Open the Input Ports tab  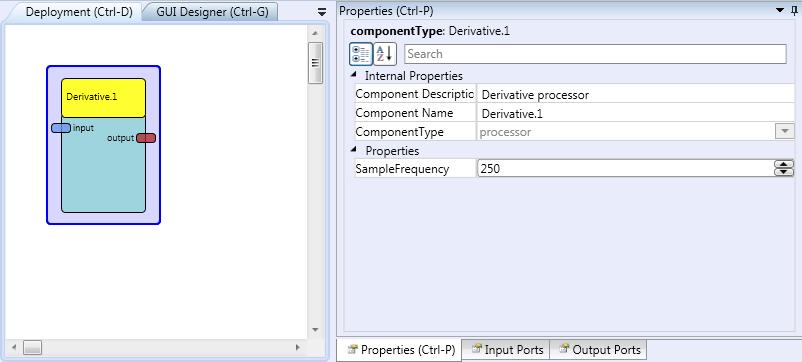click(x=506, y=350)
